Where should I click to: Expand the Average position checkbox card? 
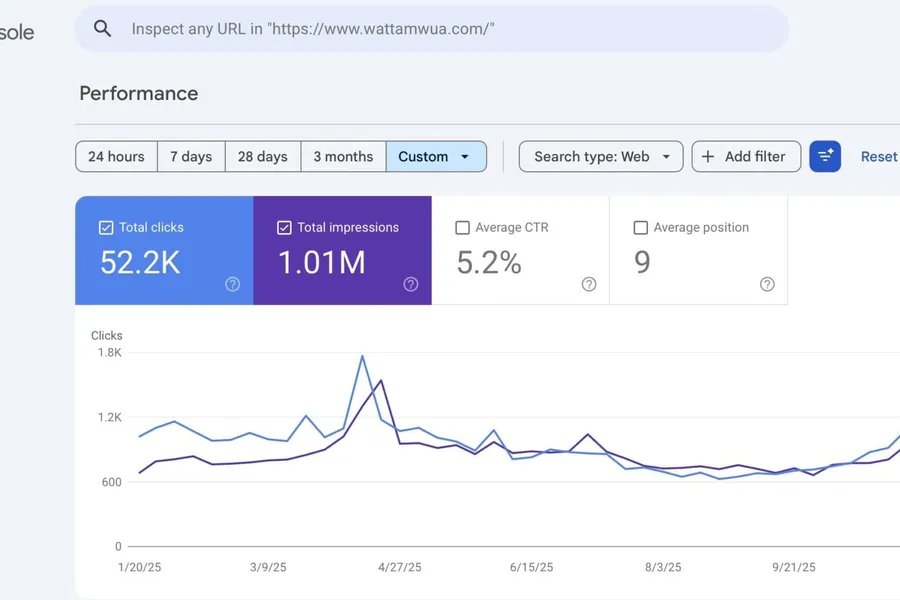click(x=640, y=227)
